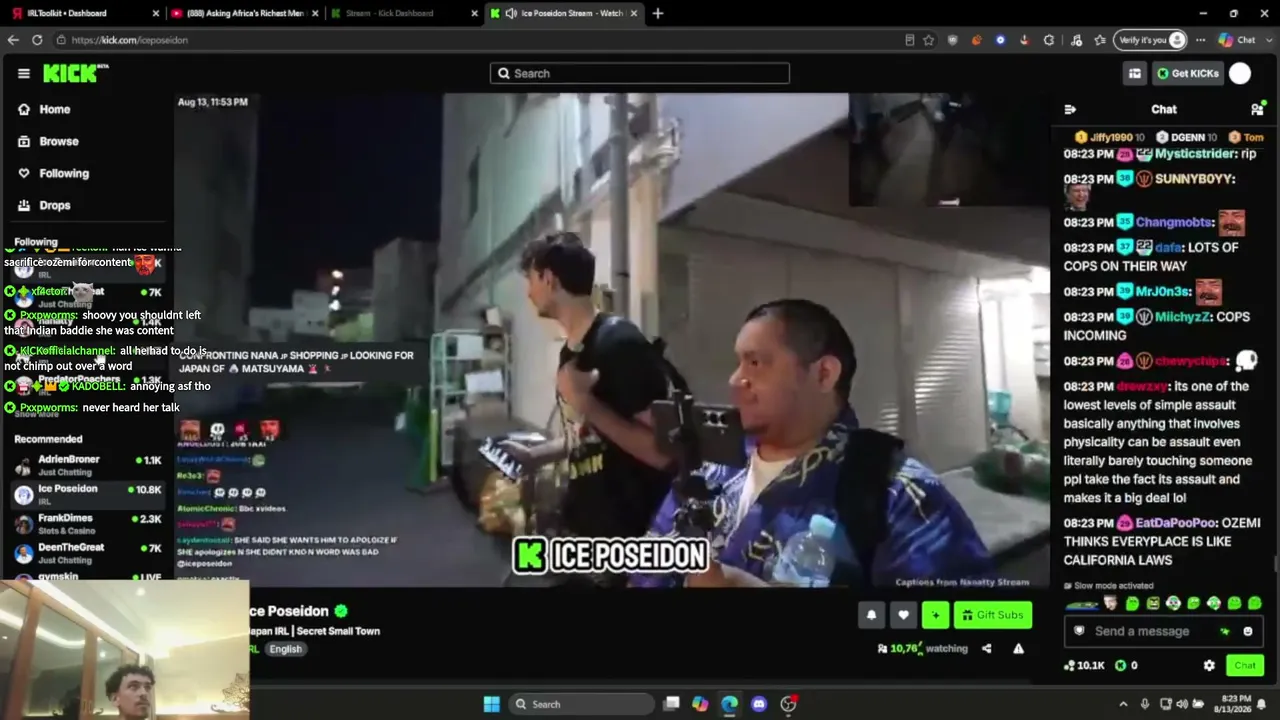
Task: Click the English language tag
Action: 285,649
